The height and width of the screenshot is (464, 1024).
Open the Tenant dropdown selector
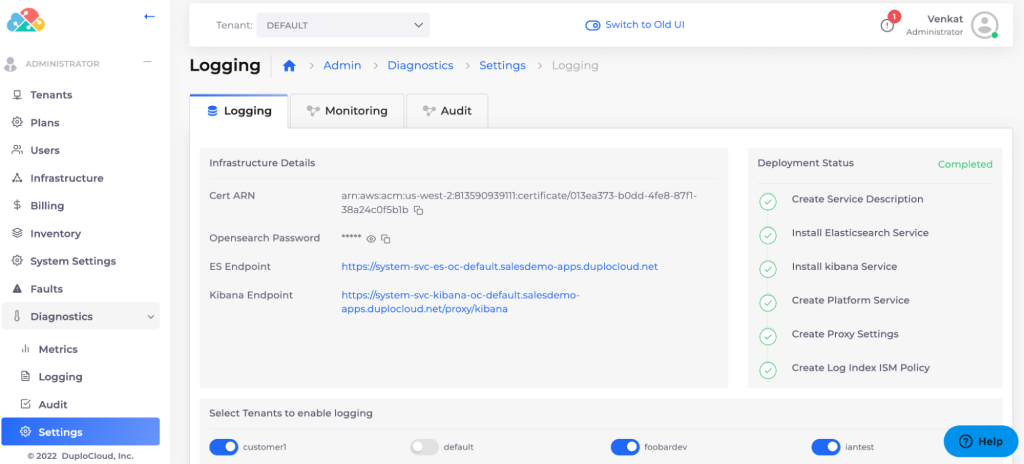[343, 25]
